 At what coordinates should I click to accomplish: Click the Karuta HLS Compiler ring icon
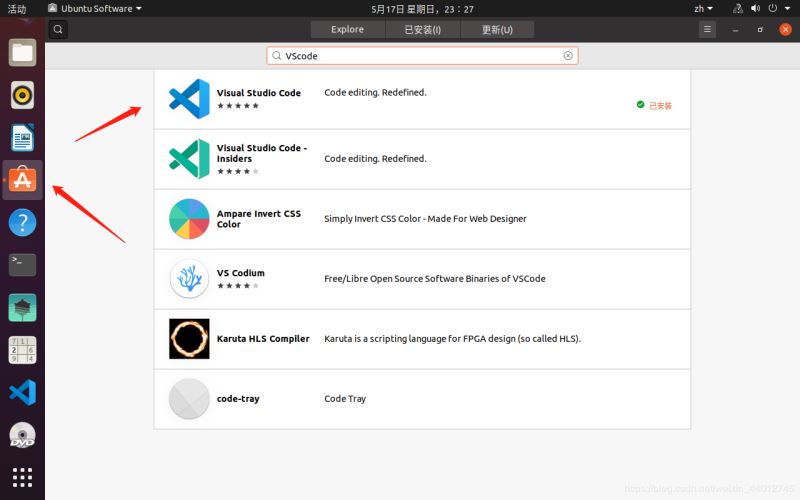point(189,339)
